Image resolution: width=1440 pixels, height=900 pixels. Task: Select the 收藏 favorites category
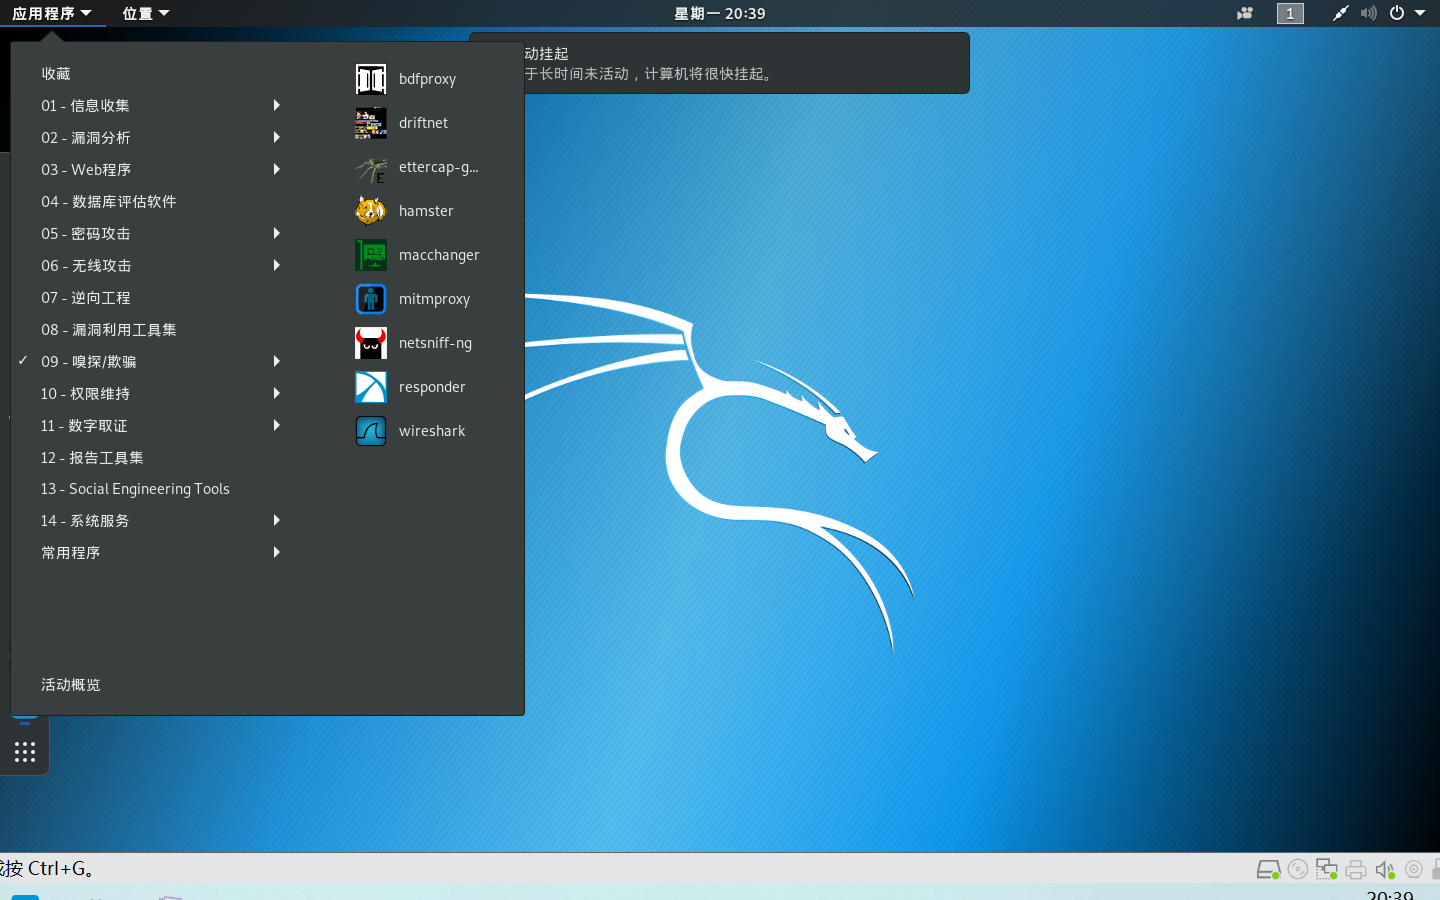point(56,73)
